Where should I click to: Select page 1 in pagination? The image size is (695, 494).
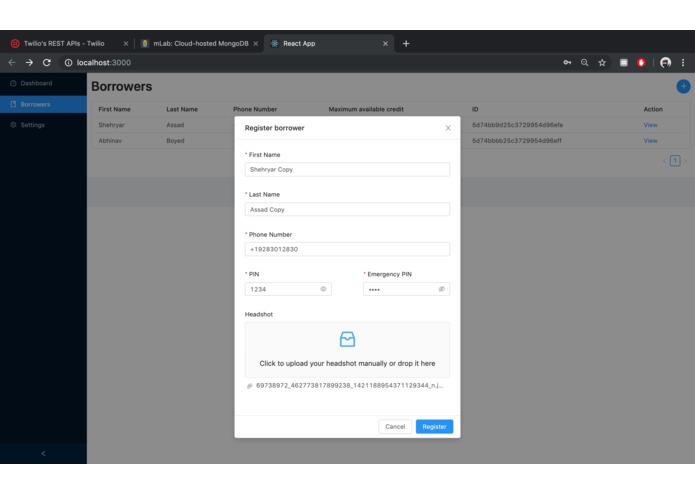675,160
